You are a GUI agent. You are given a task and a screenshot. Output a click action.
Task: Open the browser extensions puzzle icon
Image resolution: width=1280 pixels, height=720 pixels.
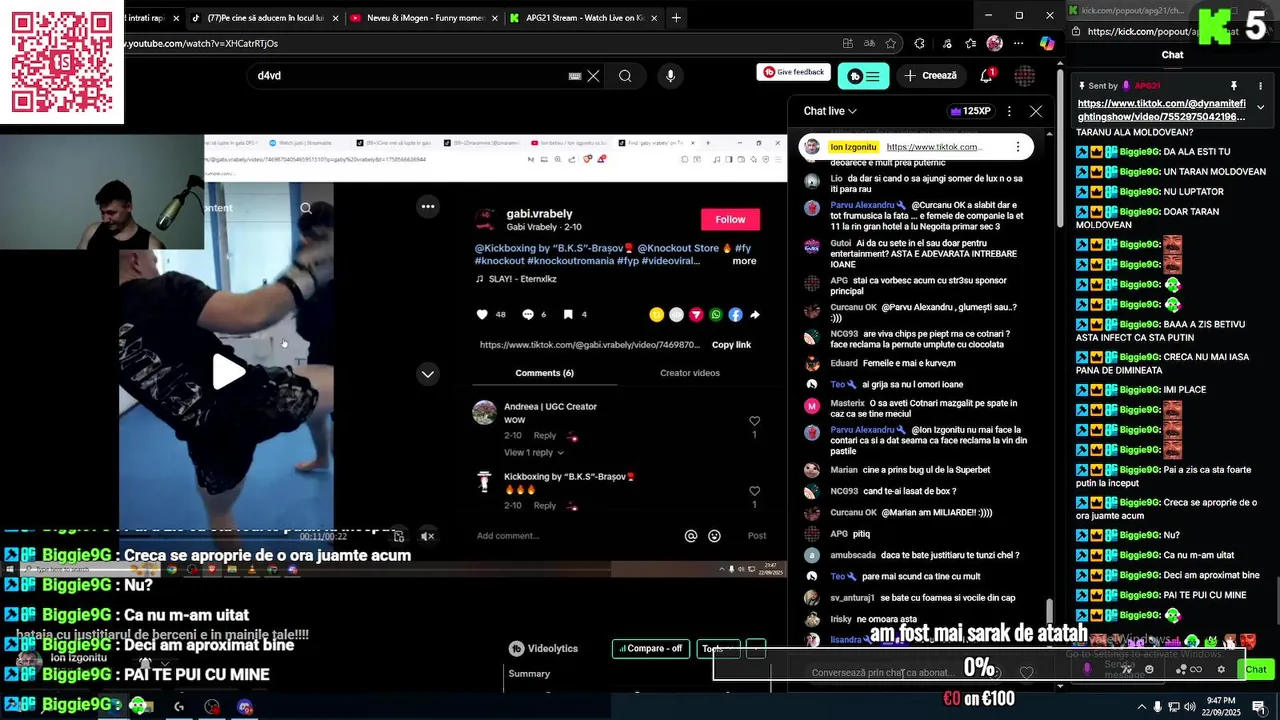[x=919, y=44]
